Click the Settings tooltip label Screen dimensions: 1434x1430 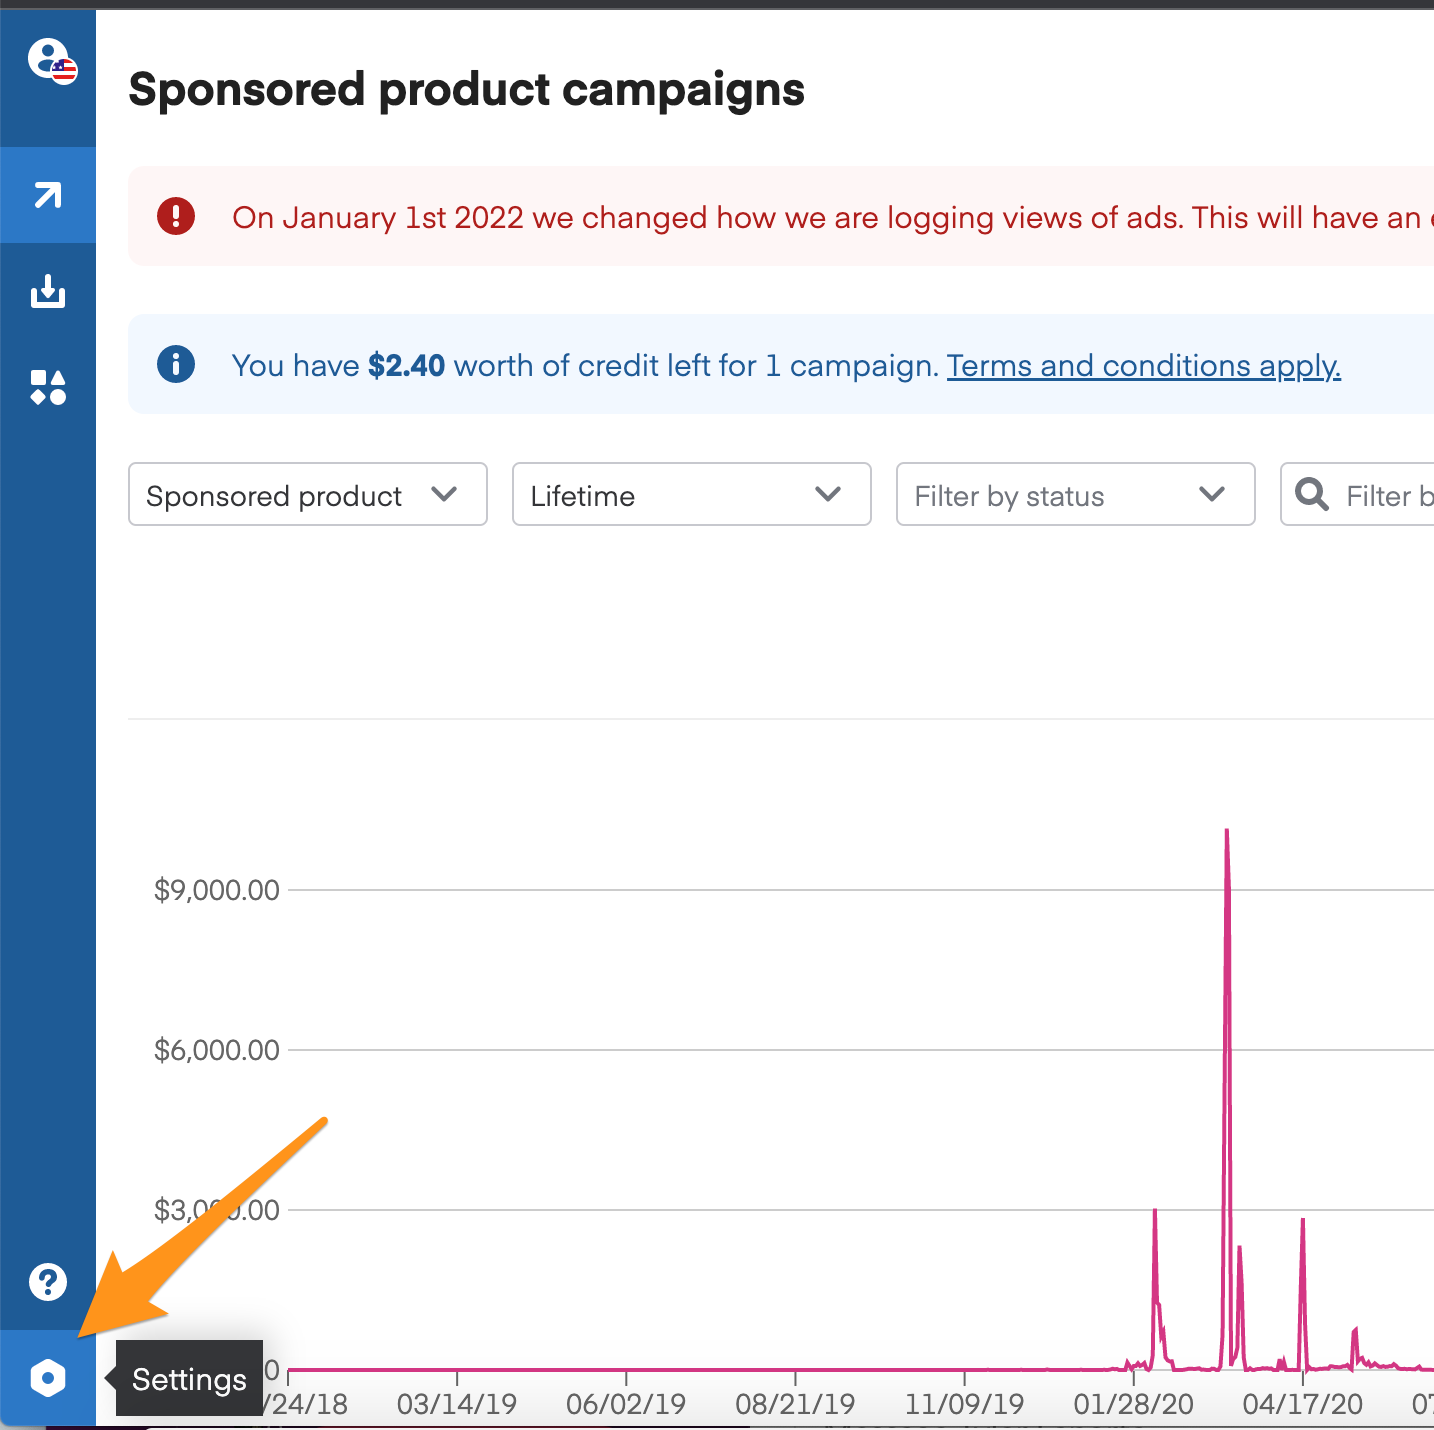point(189,1378)
